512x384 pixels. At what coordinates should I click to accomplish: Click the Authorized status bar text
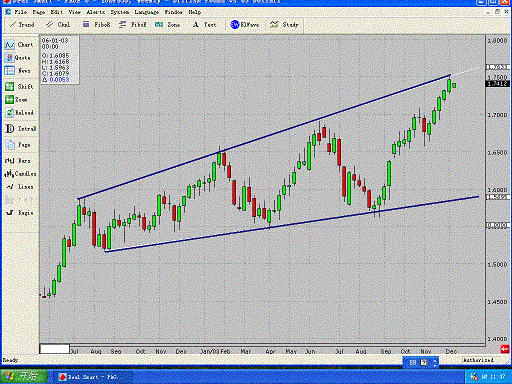478,360
